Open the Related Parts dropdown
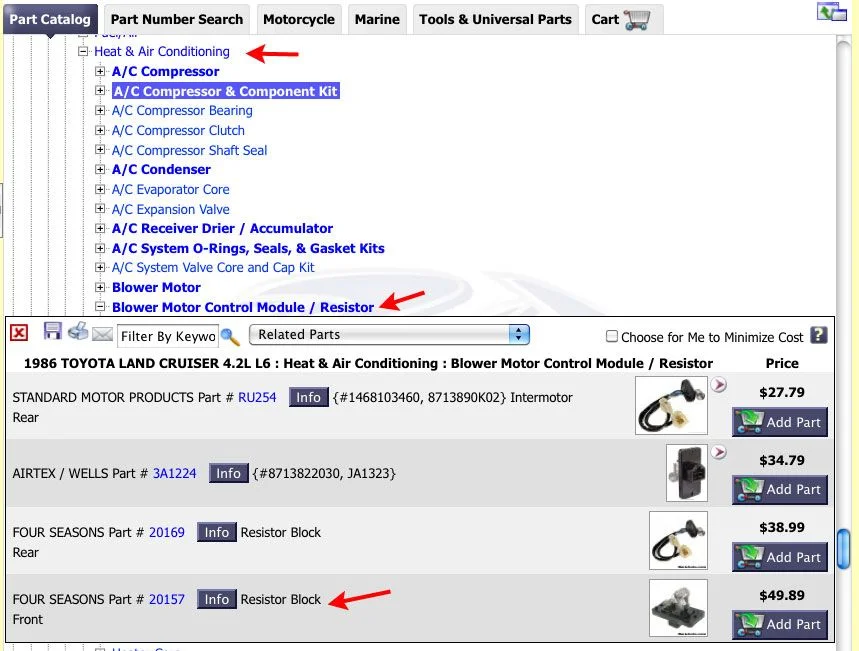 [389, 334]
